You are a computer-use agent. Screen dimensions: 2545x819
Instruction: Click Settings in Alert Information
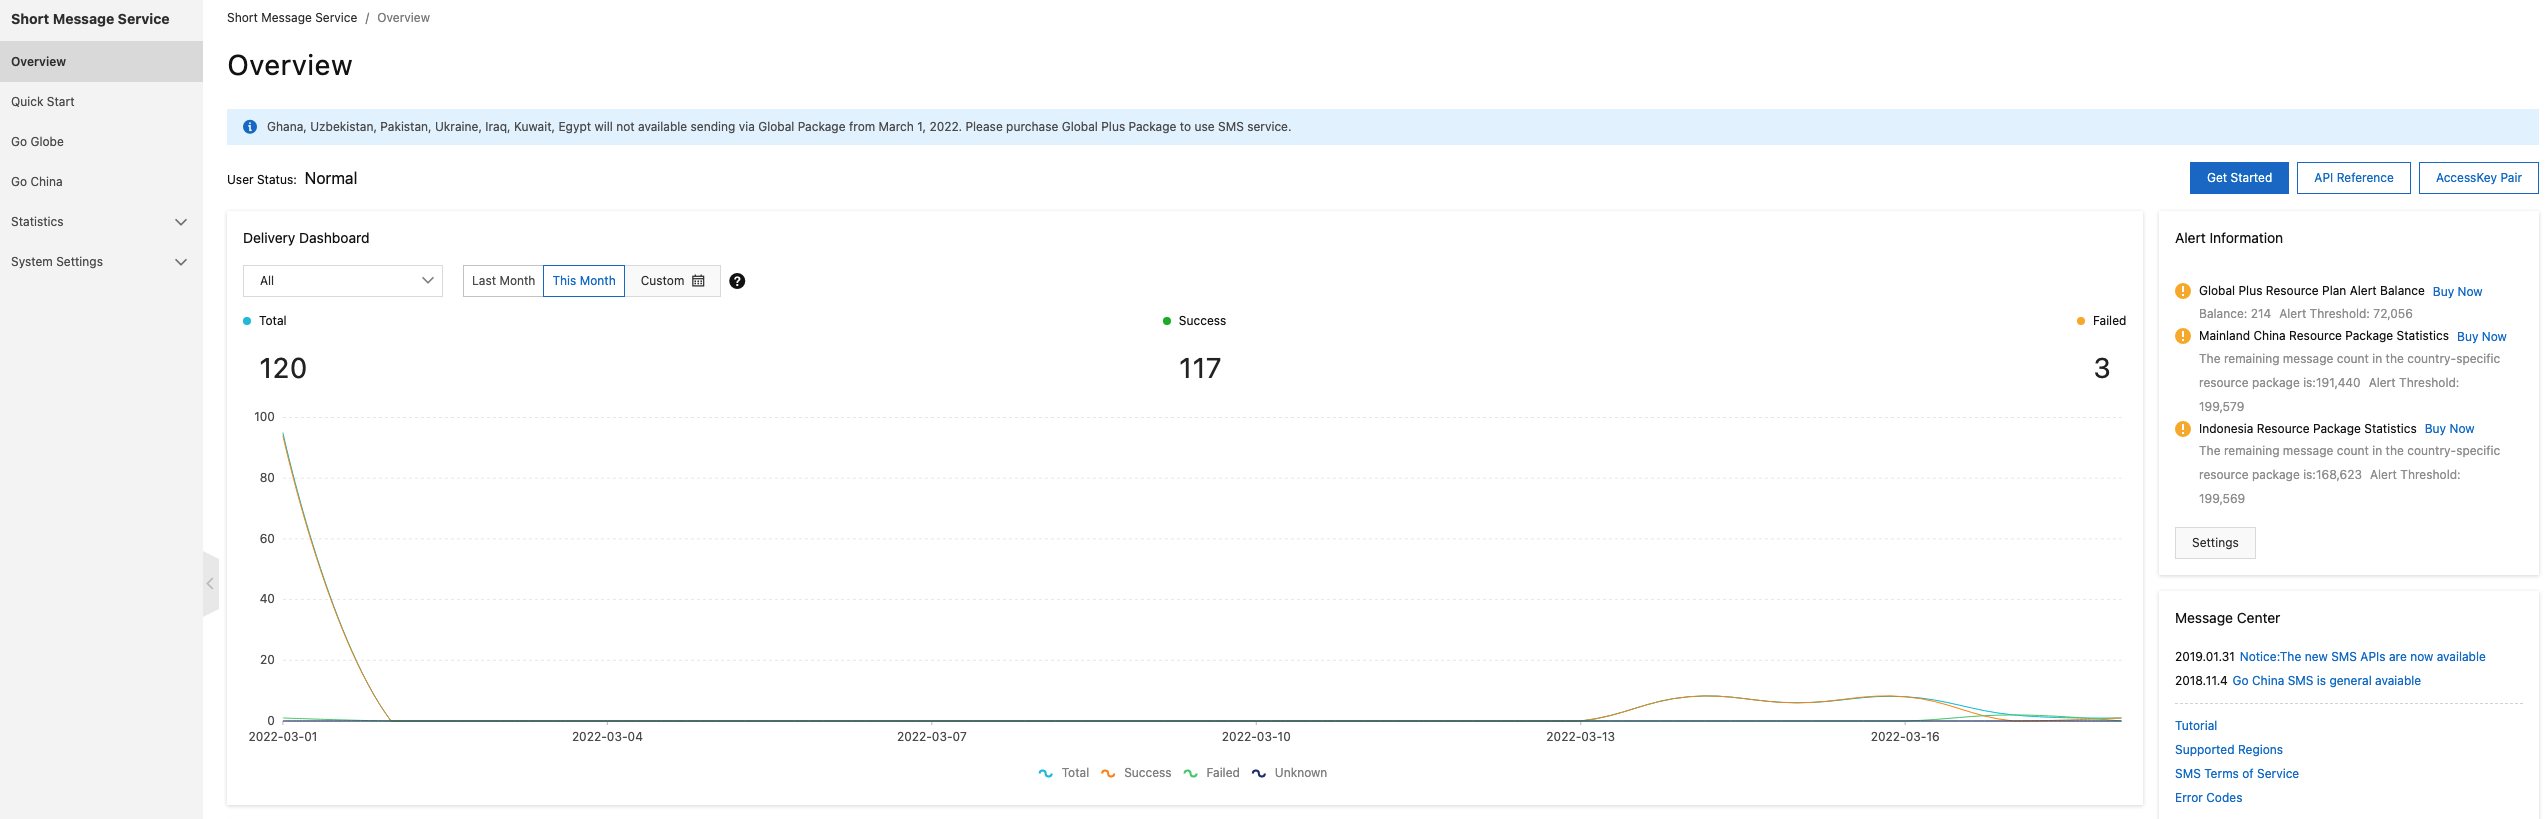[x=2215, y=543]
